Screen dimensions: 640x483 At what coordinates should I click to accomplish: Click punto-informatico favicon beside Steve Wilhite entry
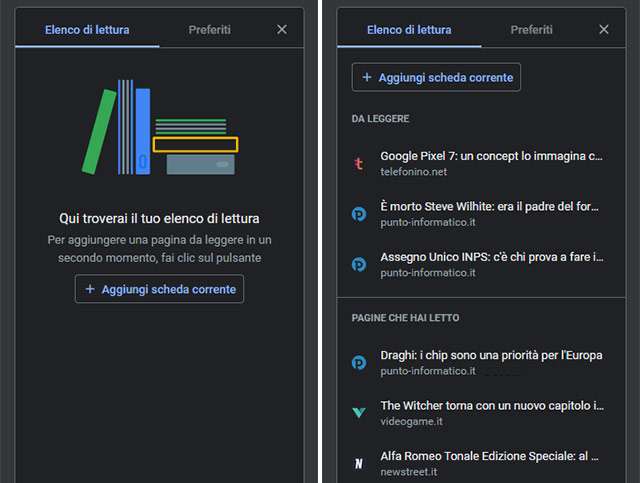pos(359,214)
